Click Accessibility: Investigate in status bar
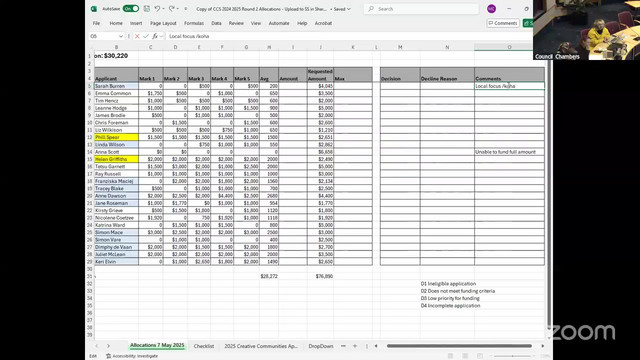This screenshot has height=360, width=640. point(132,356)
